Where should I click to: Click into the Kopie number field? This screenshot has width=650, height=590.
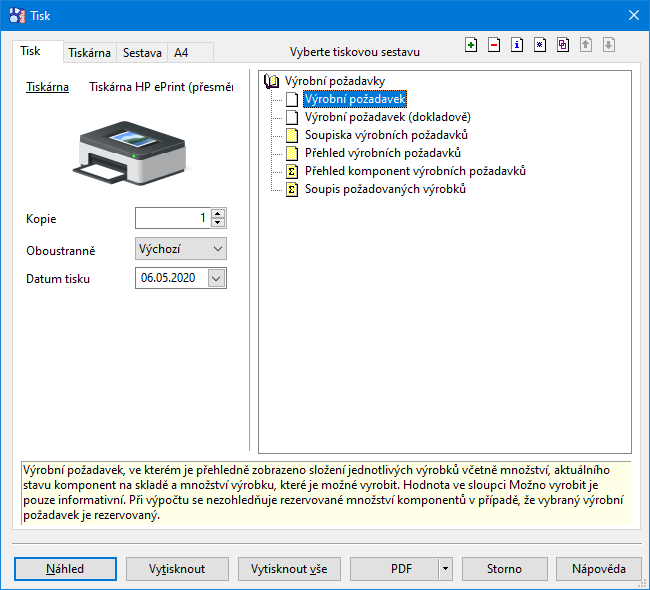173,218
